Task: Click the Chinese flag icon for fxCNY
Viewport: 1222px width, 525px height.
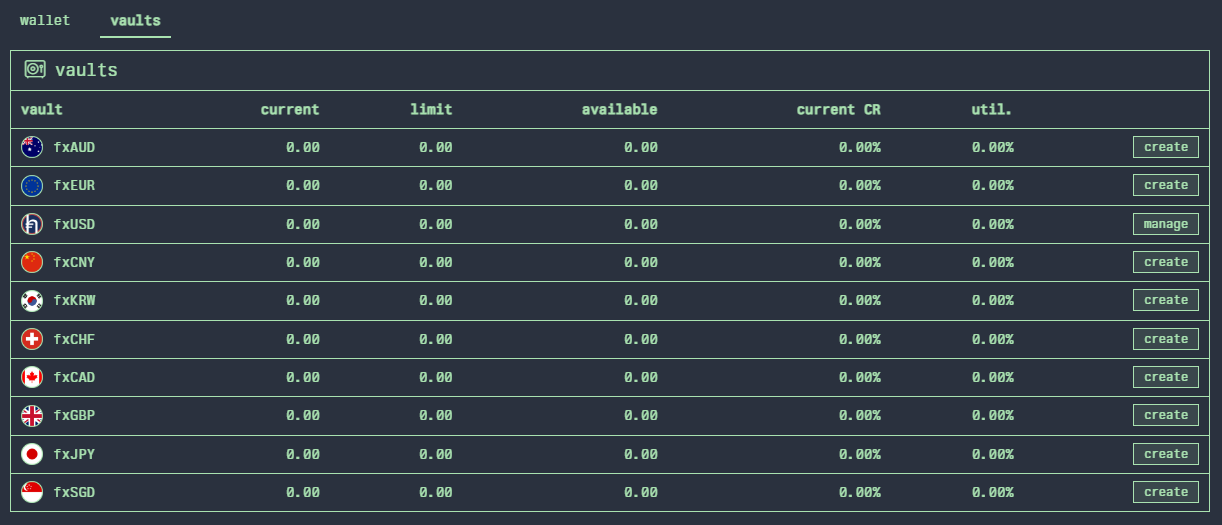Action: [32, 262]
